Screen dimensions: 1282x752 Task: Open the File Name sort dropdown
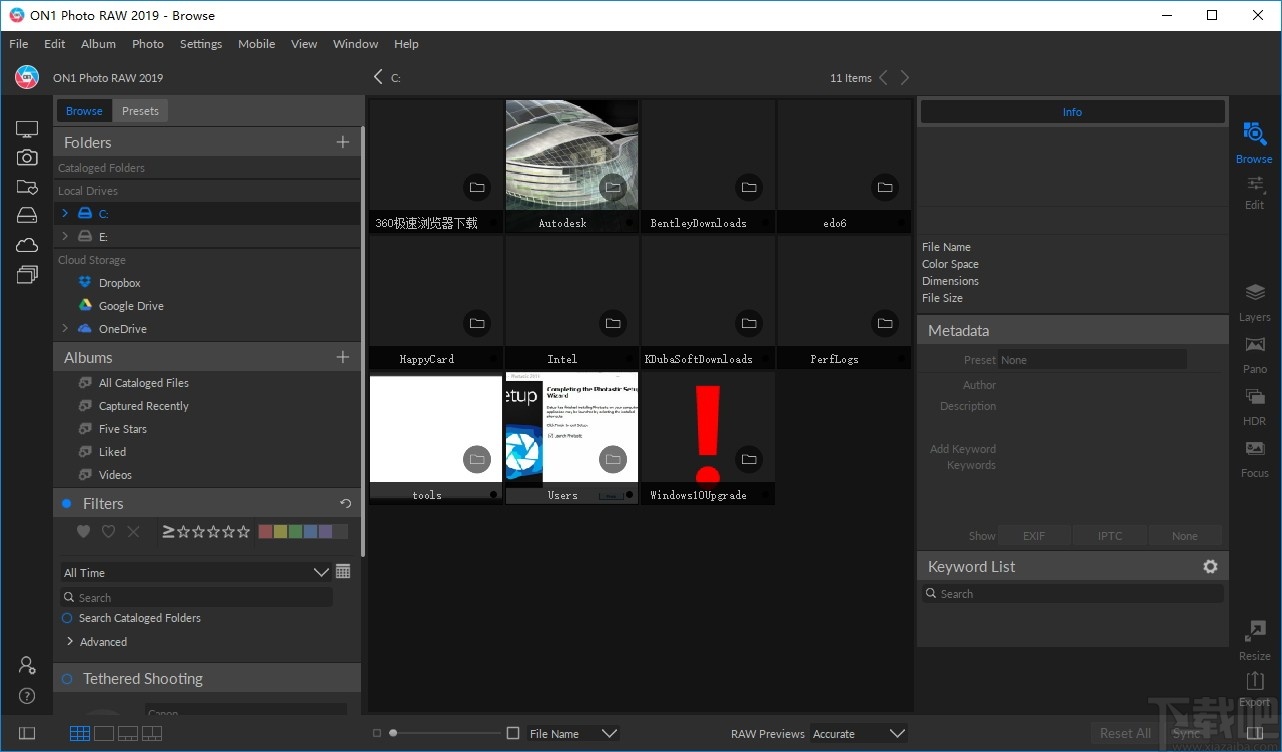574,733
